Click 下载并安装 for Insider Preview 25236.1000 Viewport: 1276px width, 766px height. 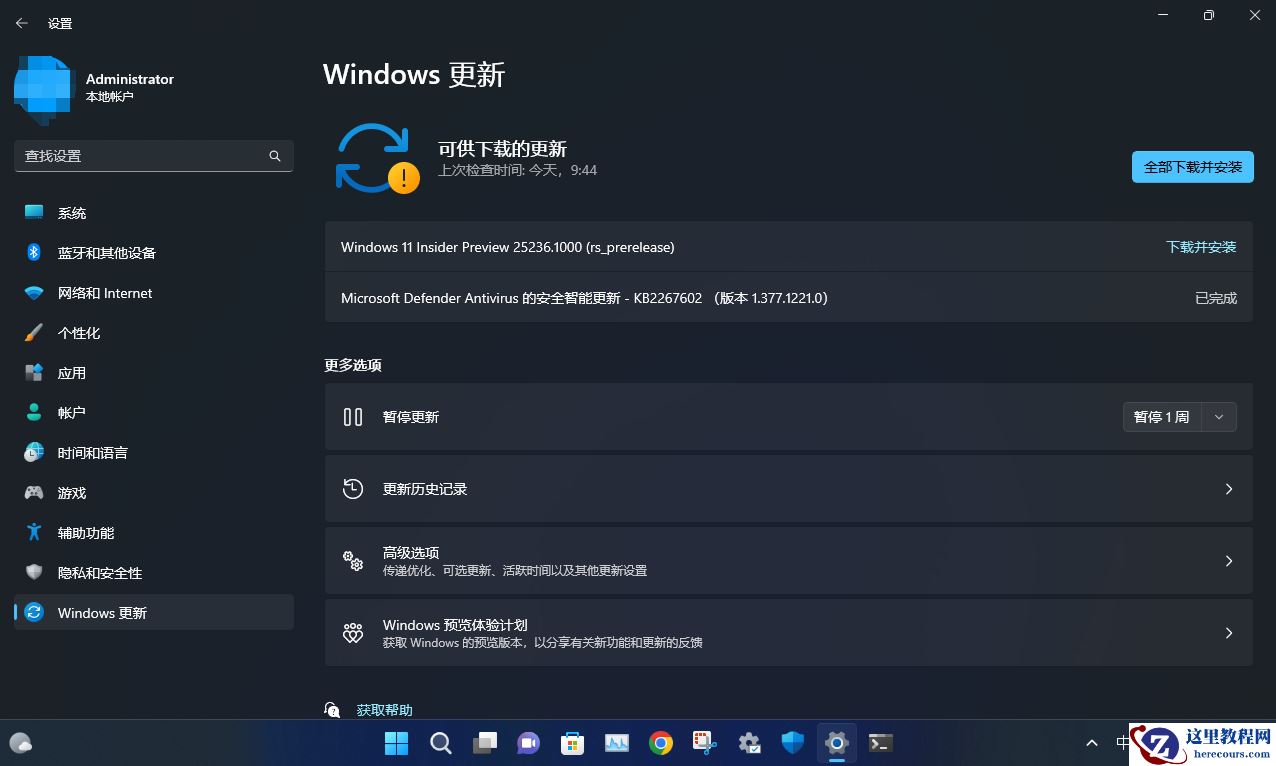[1201, 247]
